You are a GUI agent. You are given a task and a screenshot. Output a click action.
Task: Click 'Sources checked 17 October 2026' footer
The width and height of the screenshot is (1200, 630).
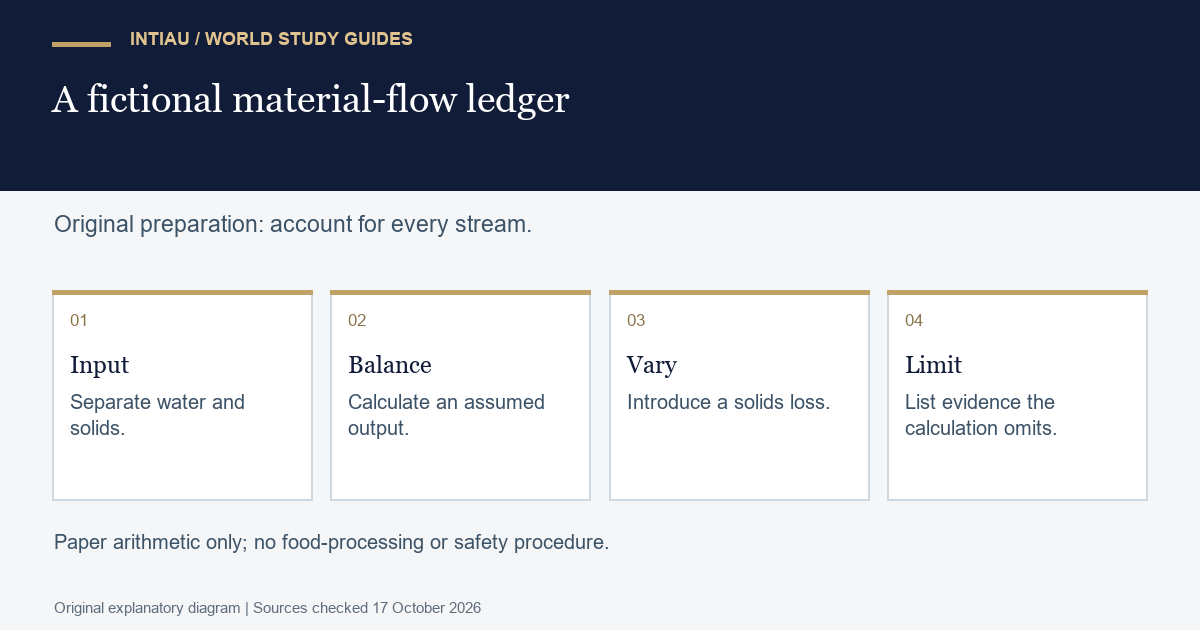point(367,608)
